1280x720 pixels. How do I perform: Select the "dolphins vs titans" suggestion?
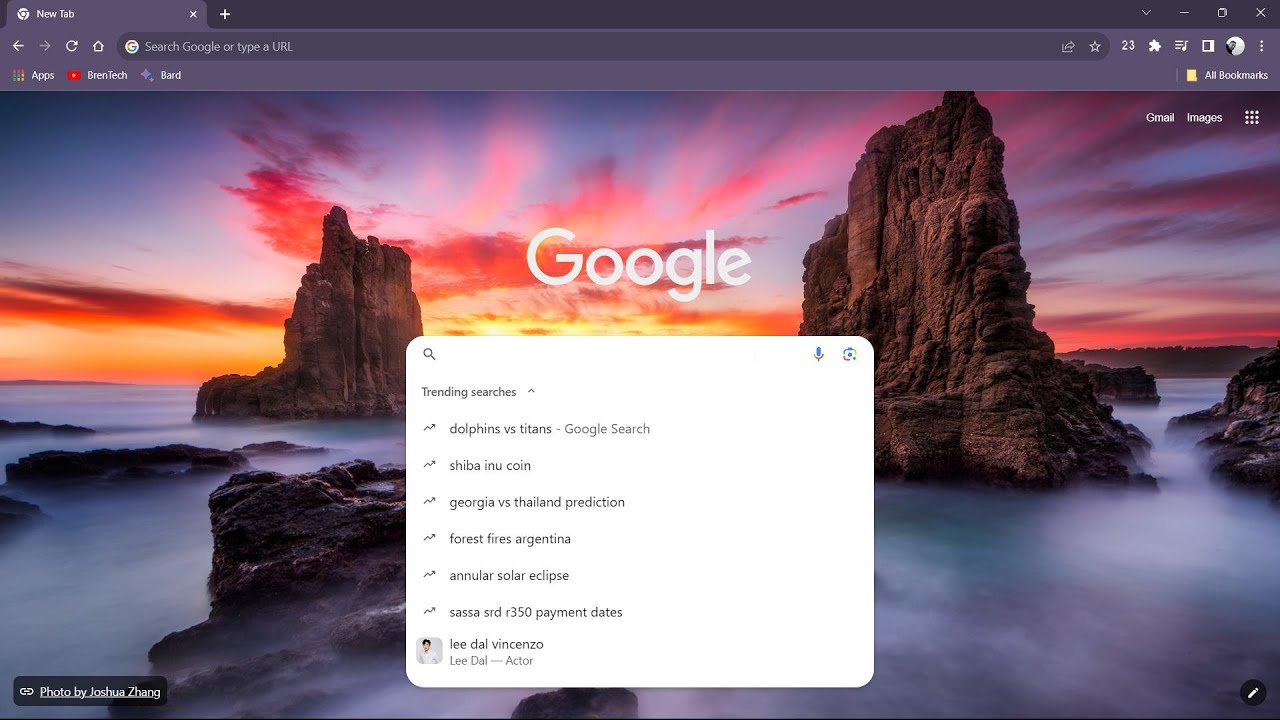[640, 429]
